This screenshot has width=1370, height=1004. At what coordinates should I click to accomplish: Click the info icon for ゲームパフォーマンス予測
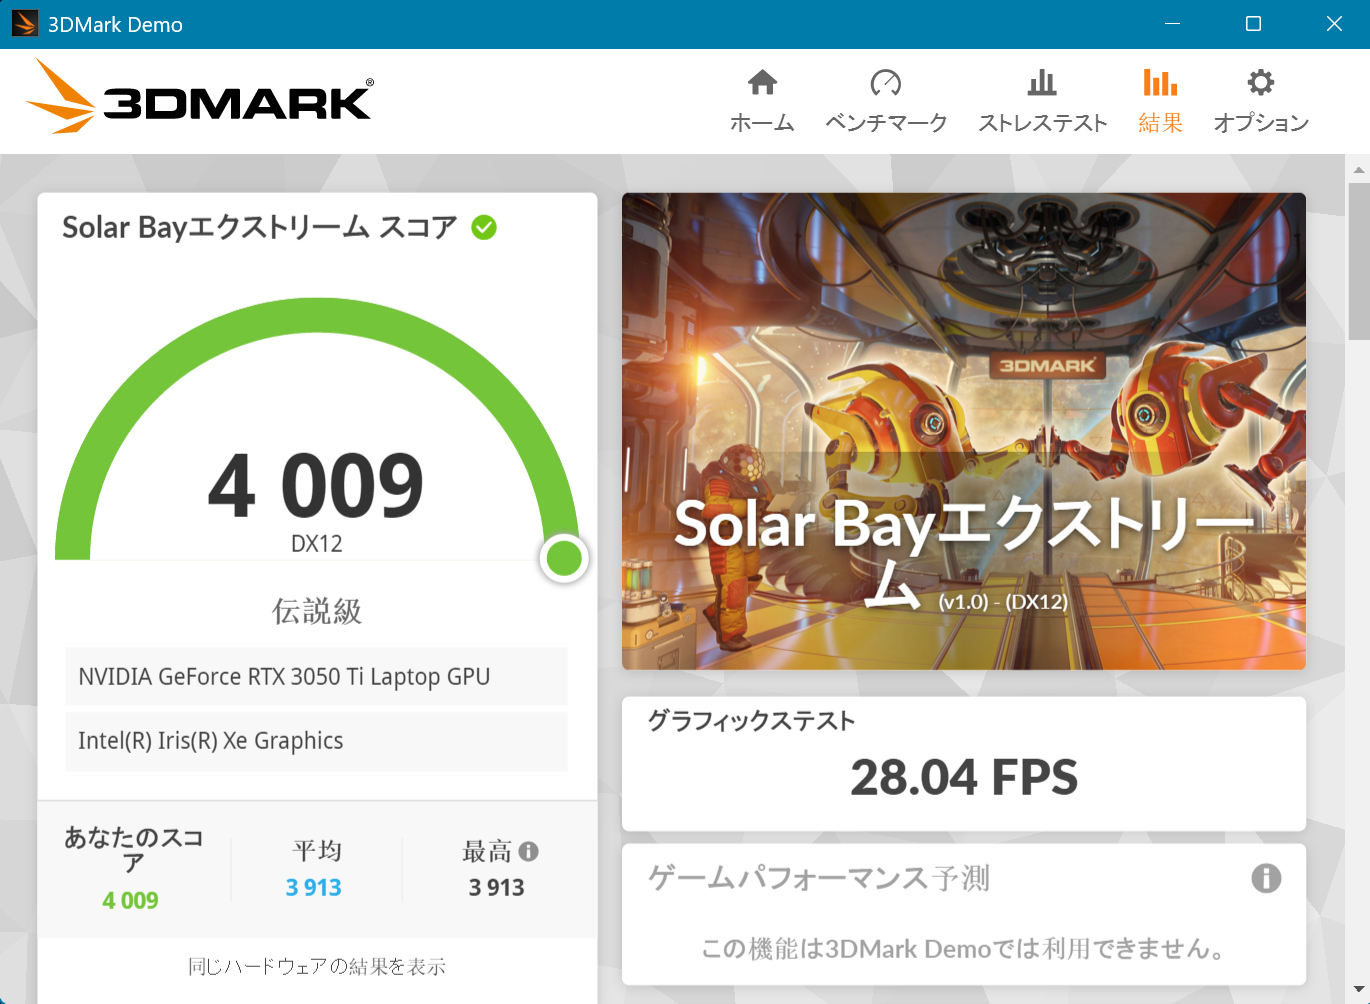[1266, 878]
